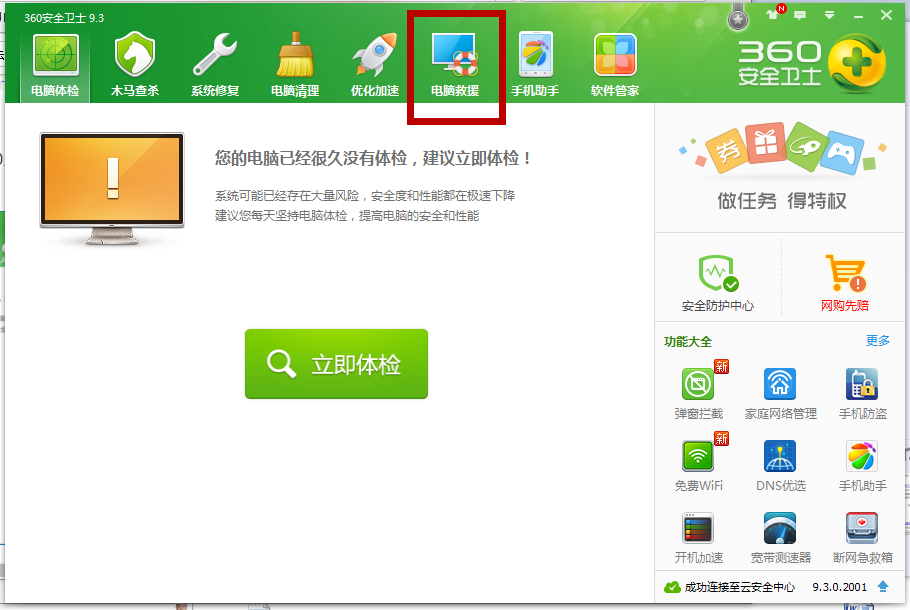Open the 手机防盗 tool icon
910x610 pixels.
tap(862, 384)
